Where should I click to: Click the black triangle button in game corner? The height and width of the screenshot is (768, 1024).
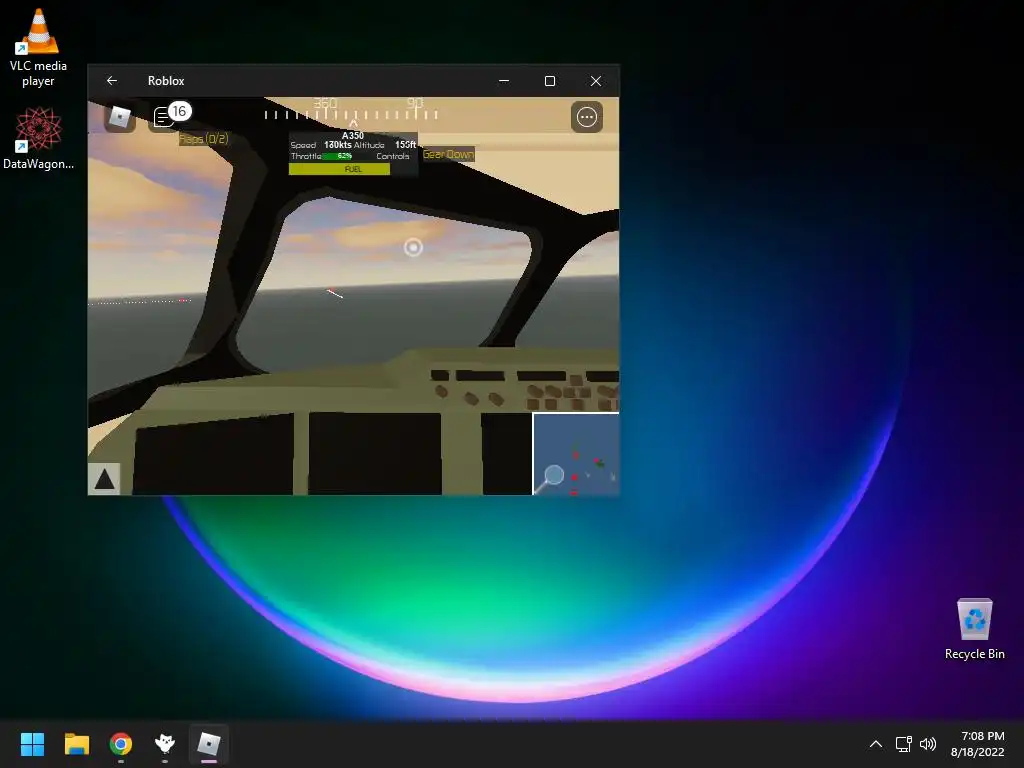click(104, 479)
